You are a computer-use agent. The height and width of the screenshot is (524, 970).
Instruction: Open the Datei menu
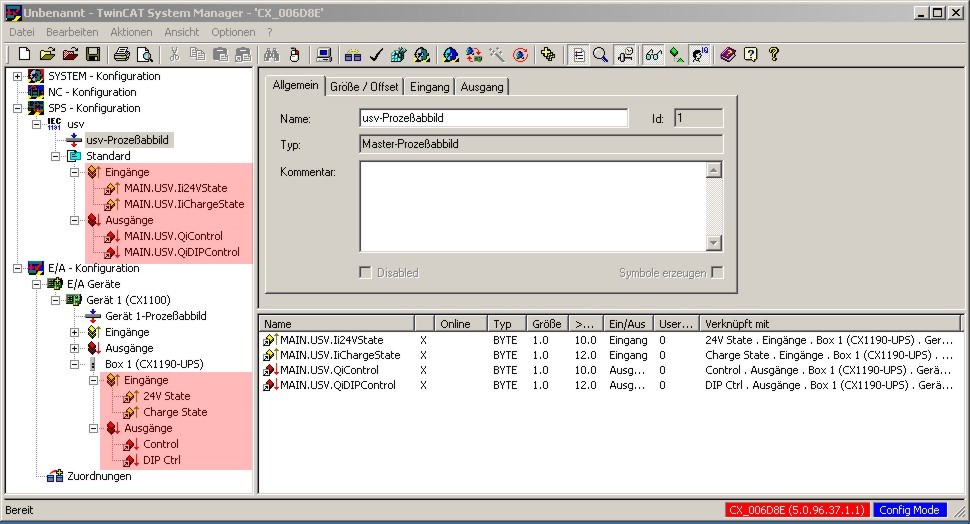(x=22, y=32)
